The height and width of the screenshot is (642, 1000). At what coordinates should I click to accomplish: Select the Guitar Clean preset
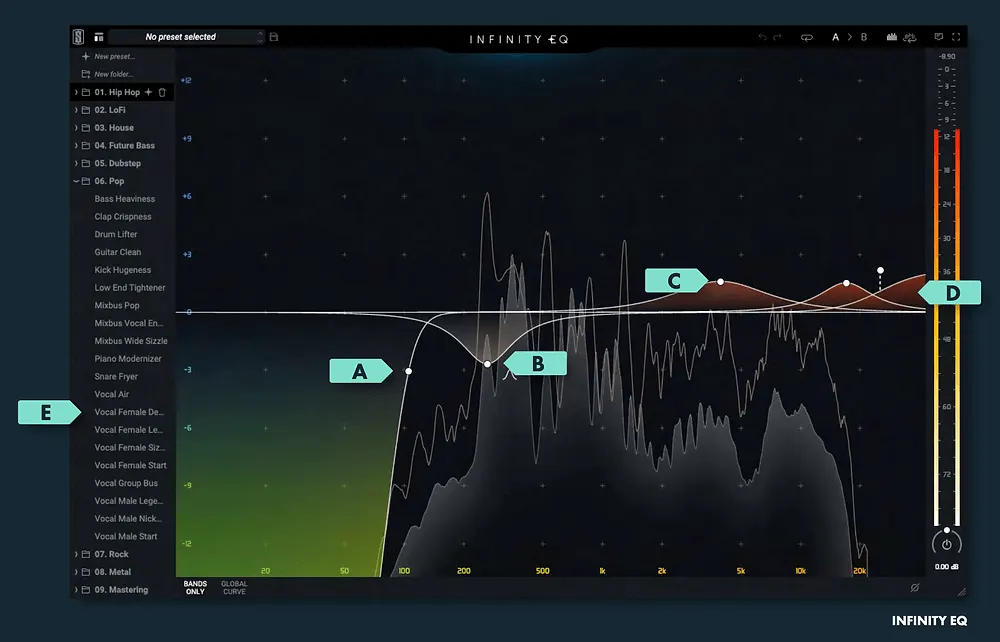click(117, 252)
